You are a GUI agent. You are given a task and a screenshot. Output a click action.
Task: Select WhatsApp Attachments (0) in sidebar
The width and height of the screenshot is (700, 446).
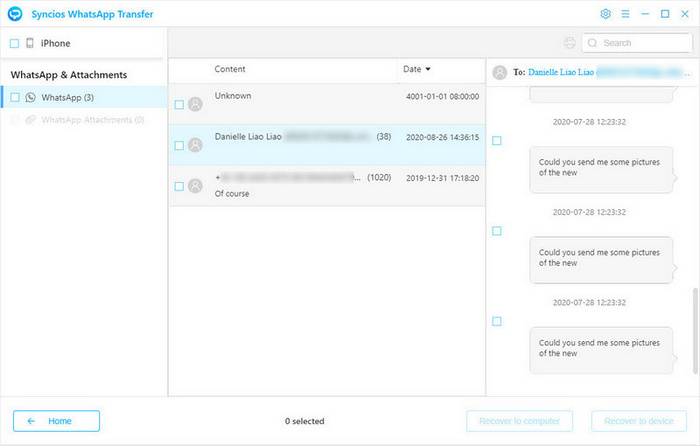(84, 120)
